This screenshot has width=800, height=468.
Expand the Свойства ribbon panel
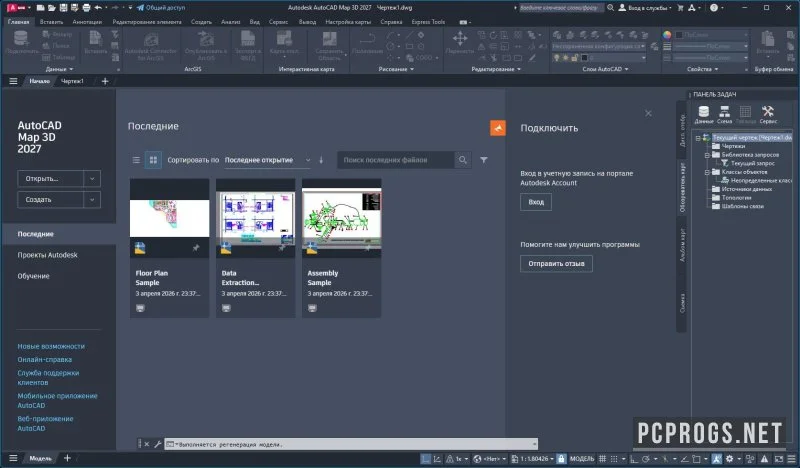point(702,69)
